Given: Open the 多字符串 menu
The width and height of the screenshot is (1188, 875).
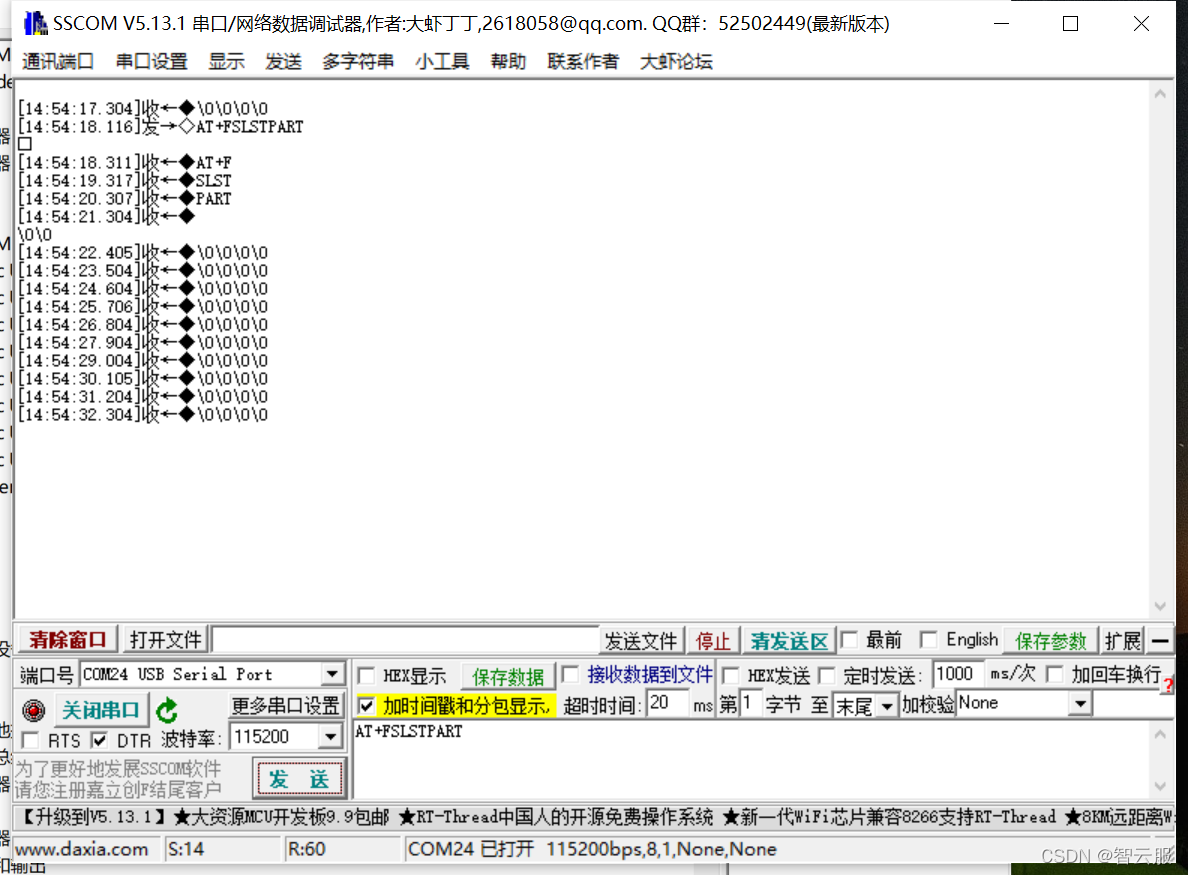Looking at the screenshot, I should (x=358, y=61).
